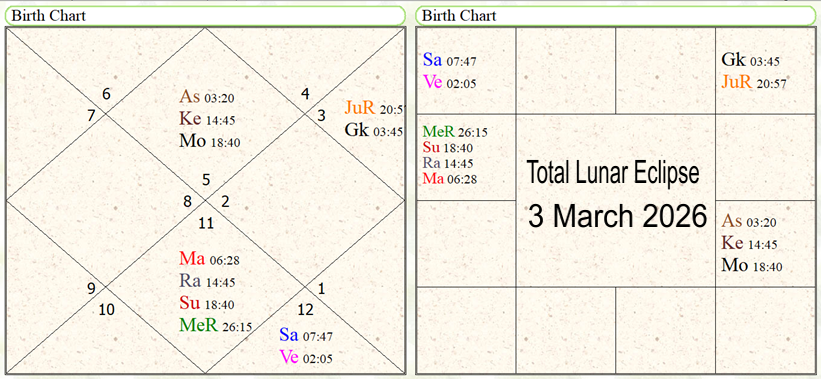
Task: Select 'JuR 20:57' in the square grid chart
Action: [754, 82]
